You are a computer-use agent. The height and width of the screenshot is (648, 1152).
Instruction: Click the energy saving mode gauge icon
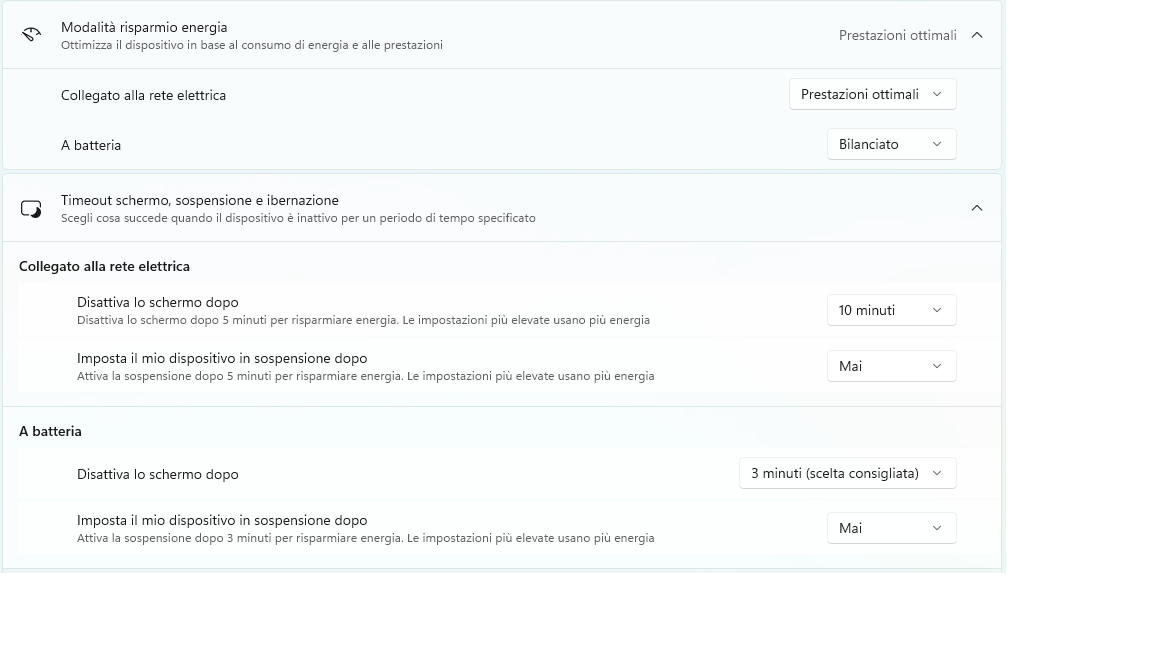31,35
